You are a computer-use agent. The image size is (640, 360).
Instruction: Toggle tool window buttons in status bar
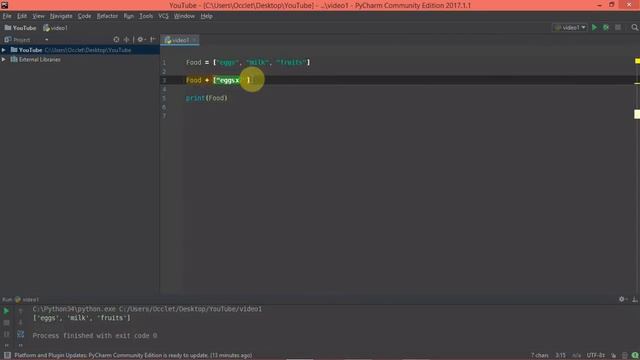[7, 355]
